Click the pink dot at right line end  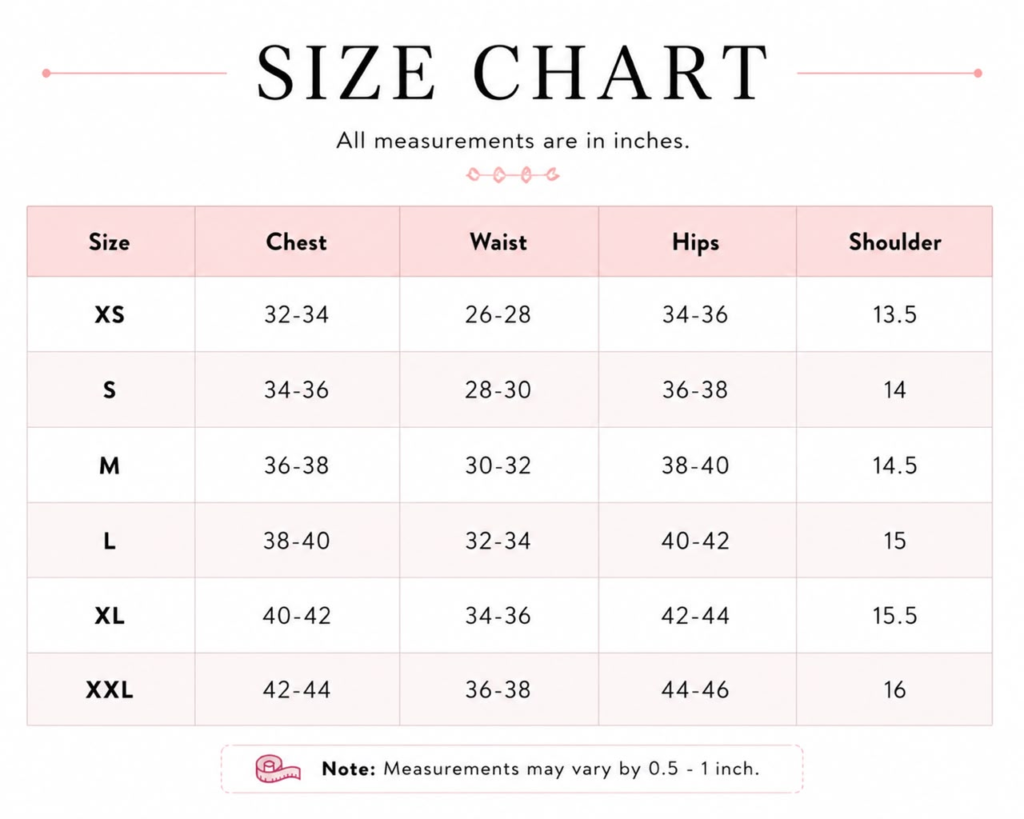point(978,73)
